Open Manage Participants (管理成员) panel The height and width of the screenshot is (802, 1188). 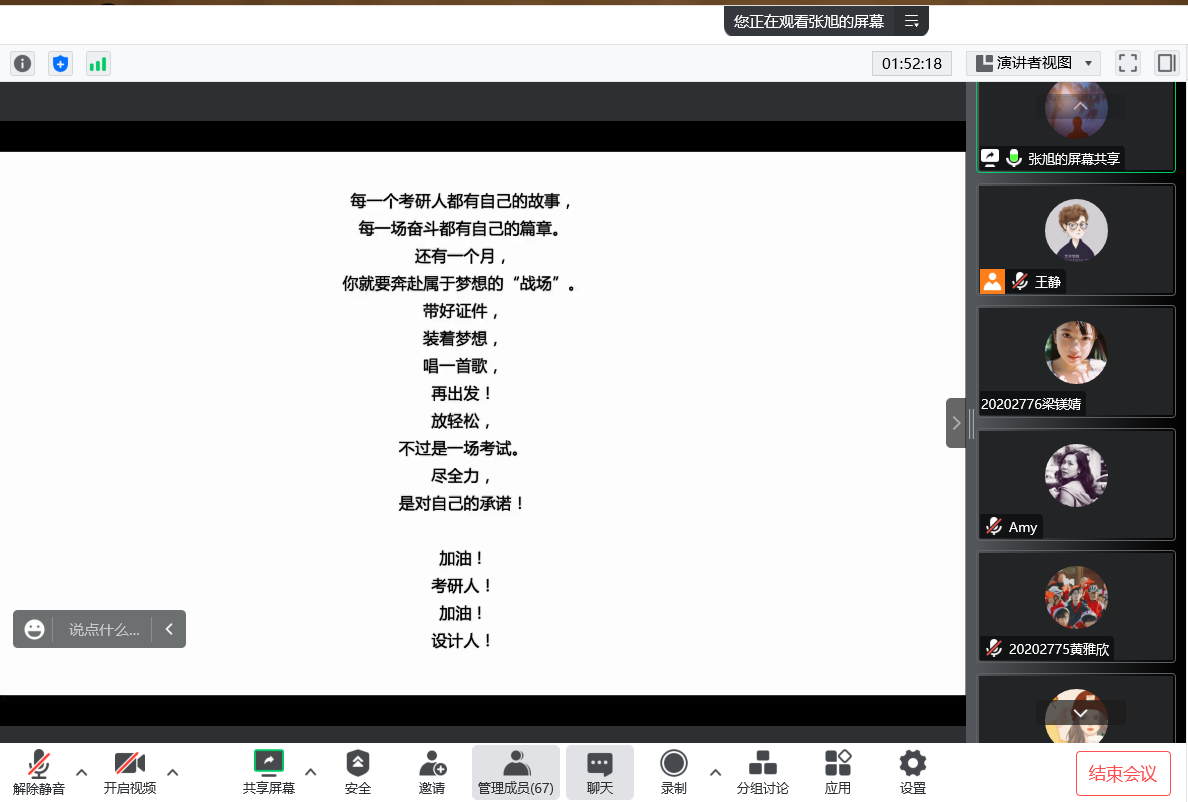click(x=516, y=772)
